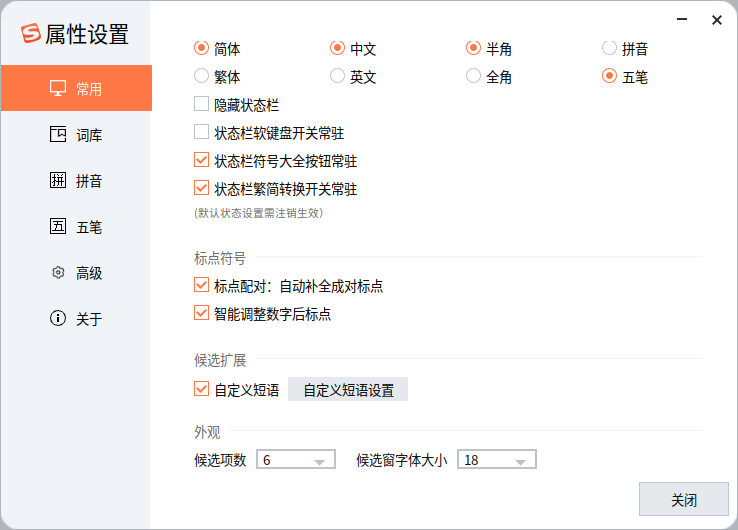Click the 高级 gear icon
Viewport: 738px width, 530px height.
click(58, 272)
